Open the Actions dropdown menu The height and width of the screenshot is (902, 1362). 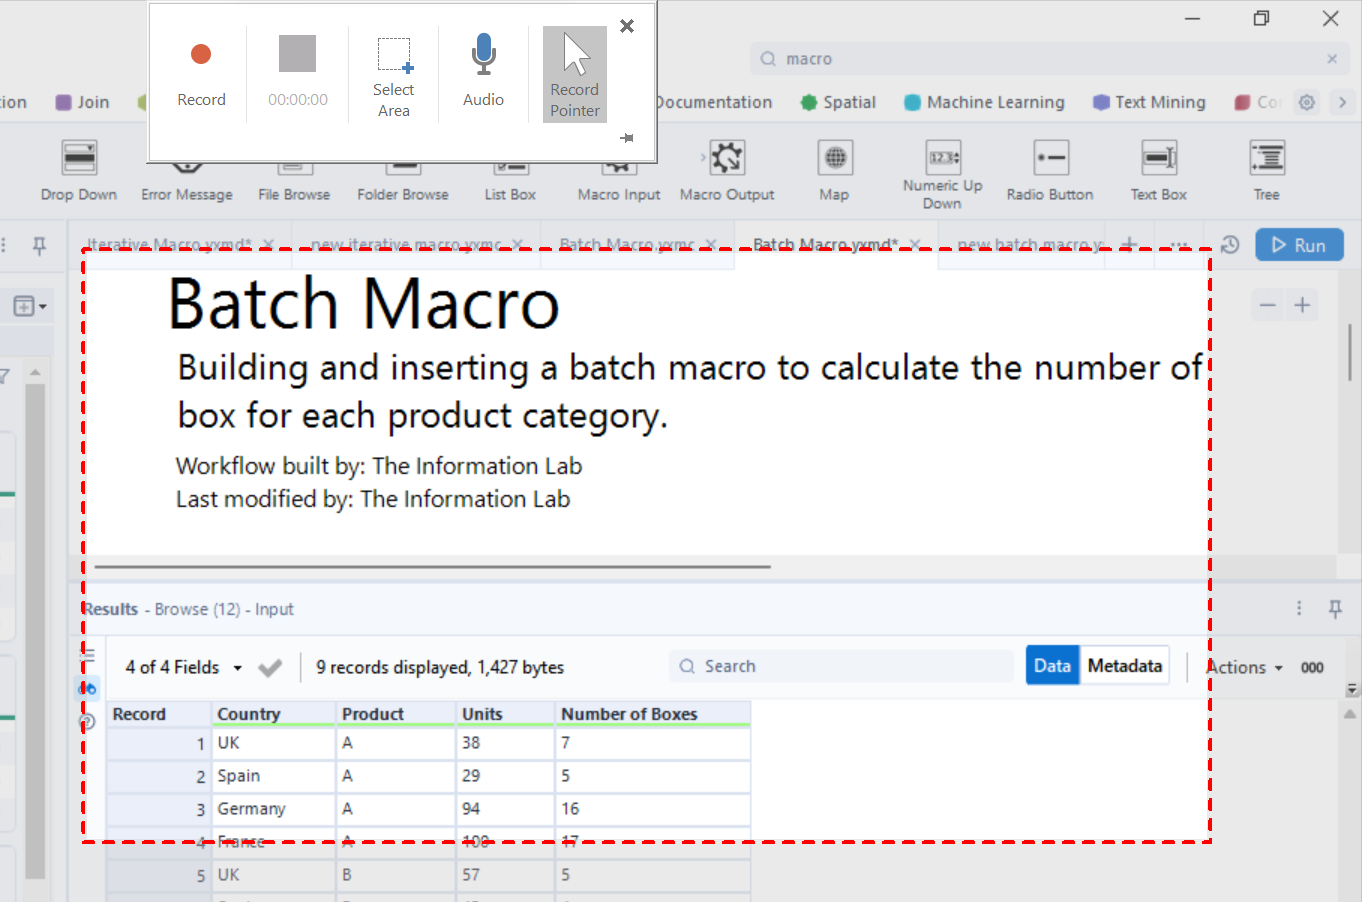click(x=1244, y=667)
